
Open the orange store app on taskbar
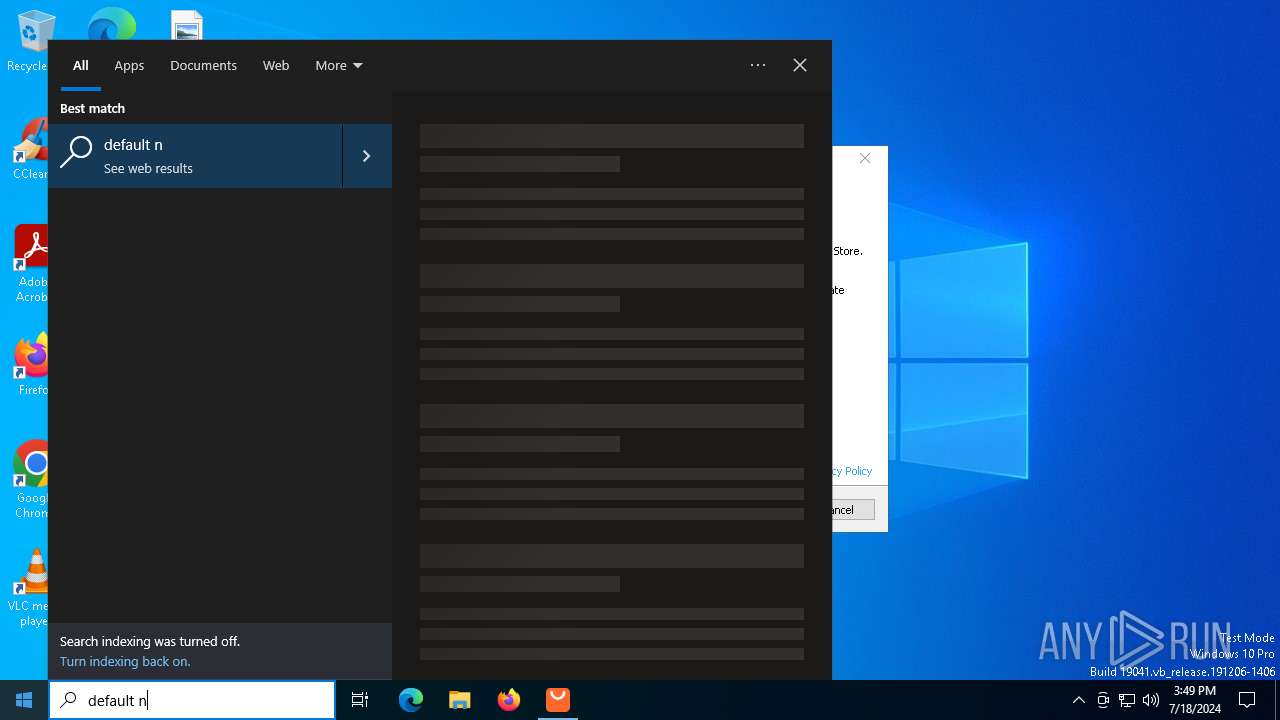coord(558,700)
